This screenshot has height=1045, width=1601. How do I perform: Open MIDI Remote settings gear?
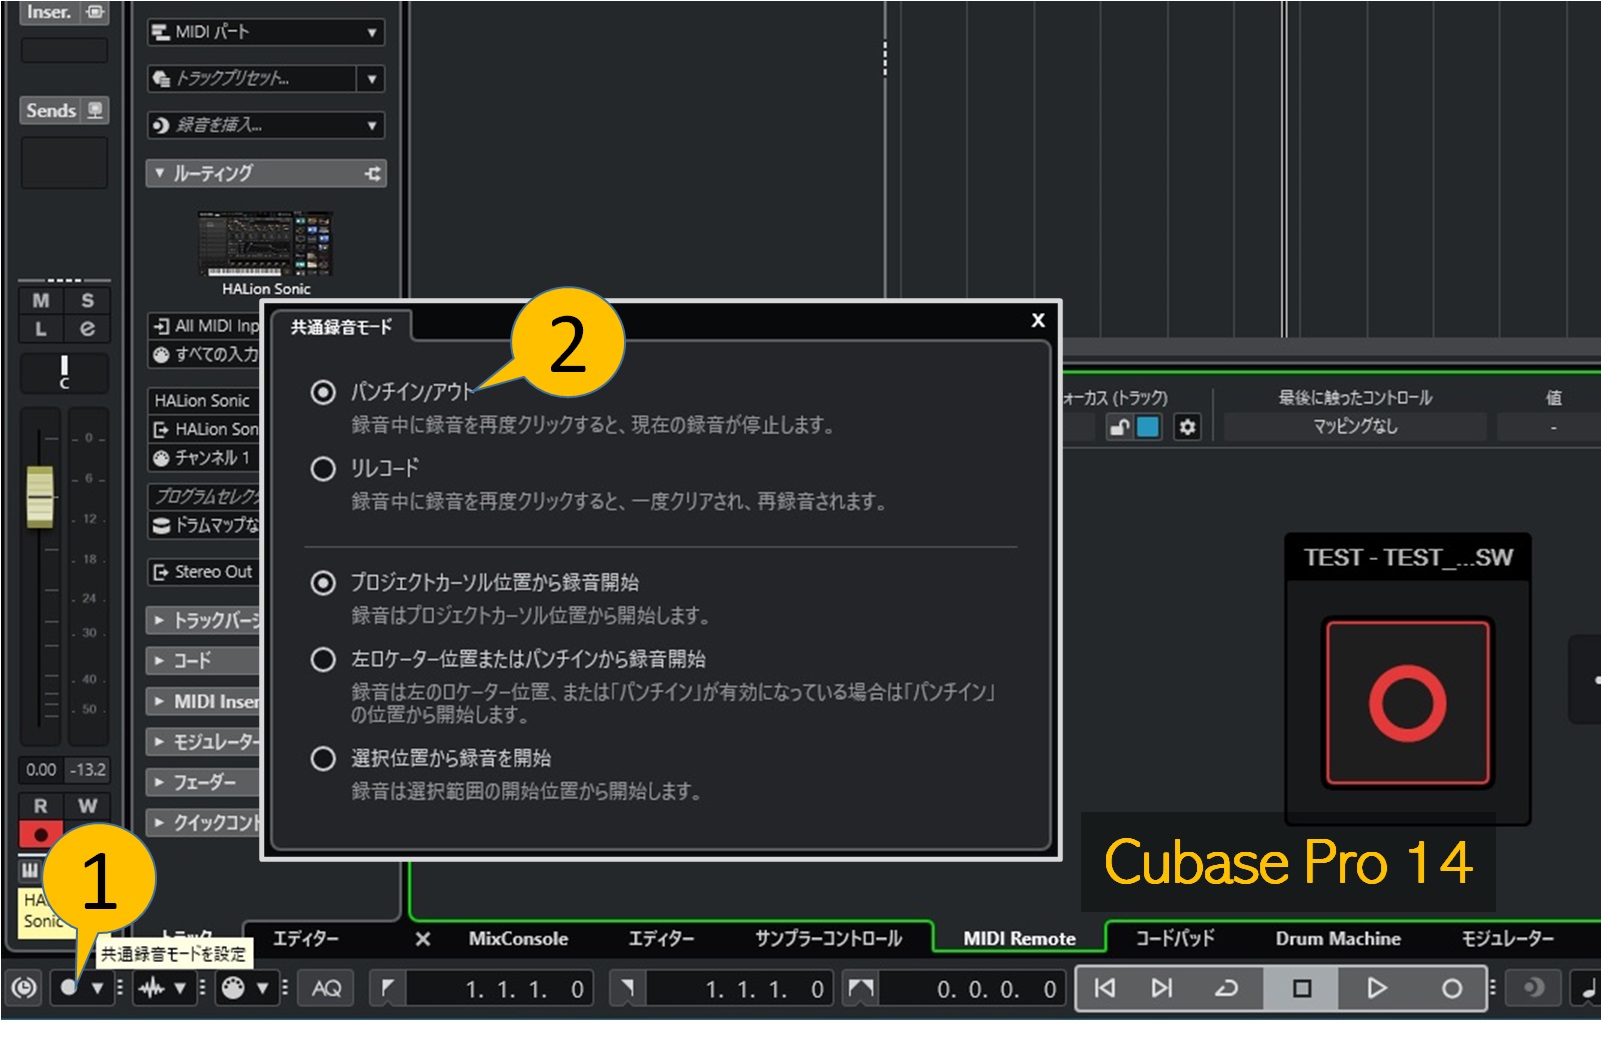point(1187,427)
